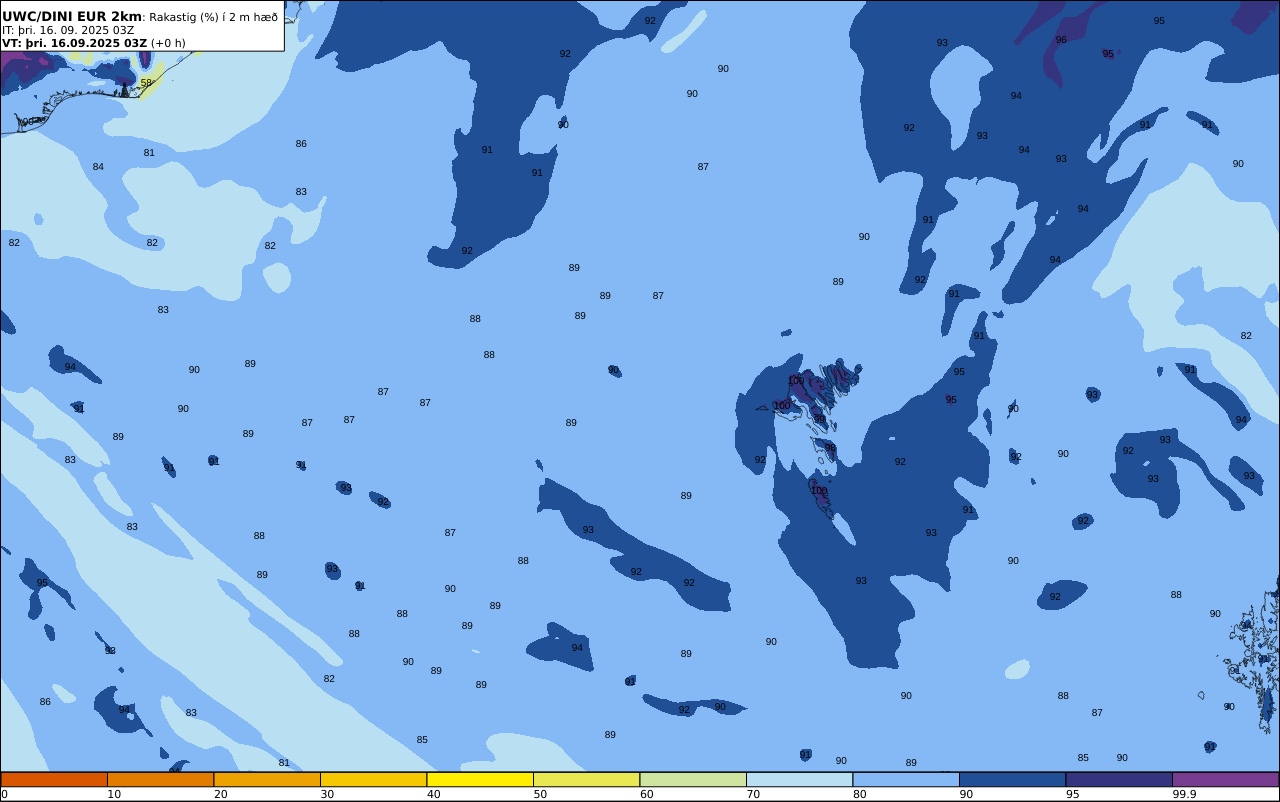Image resolution: width=1280 pixels, height=802 pixels.
Task: Click the 'Rakastig (%) í 2 m hæð' label
Action: coord(213,17)
